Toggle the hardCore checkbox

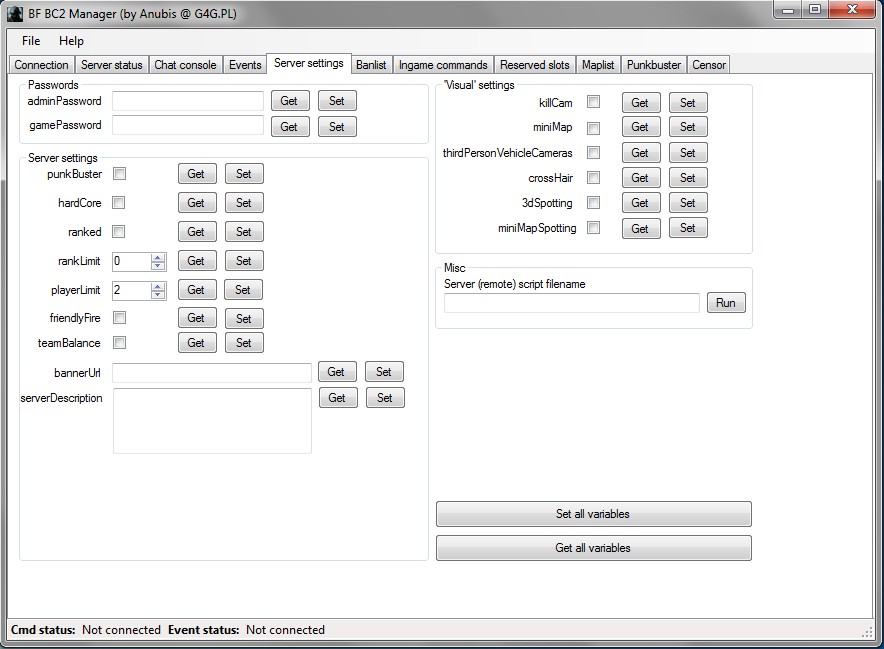[x=119, y=203]
